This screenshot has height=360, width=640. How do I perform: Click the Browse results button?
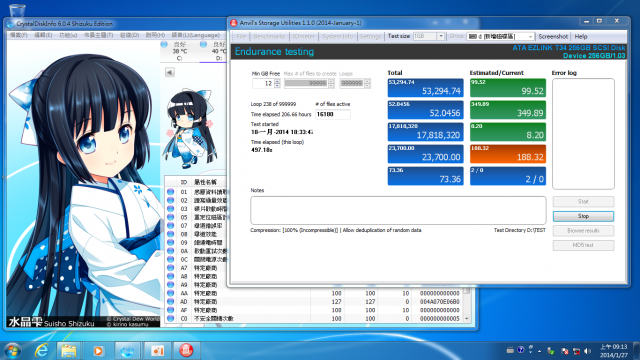583,231
